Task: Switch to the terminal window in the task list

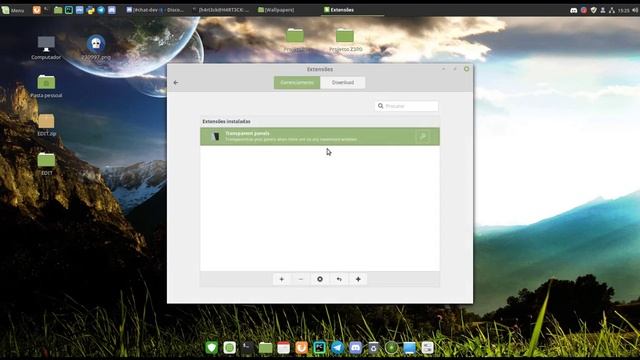Action: (220, 10)
